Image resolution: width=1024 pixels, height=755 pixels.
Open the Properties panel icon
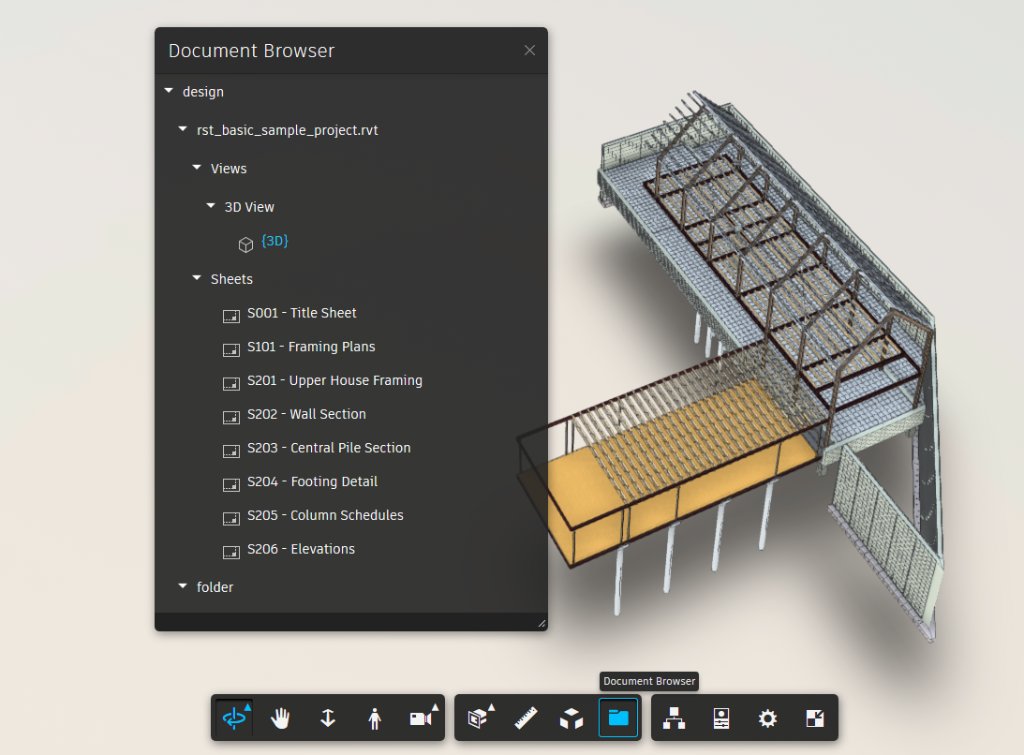point(721,718)
